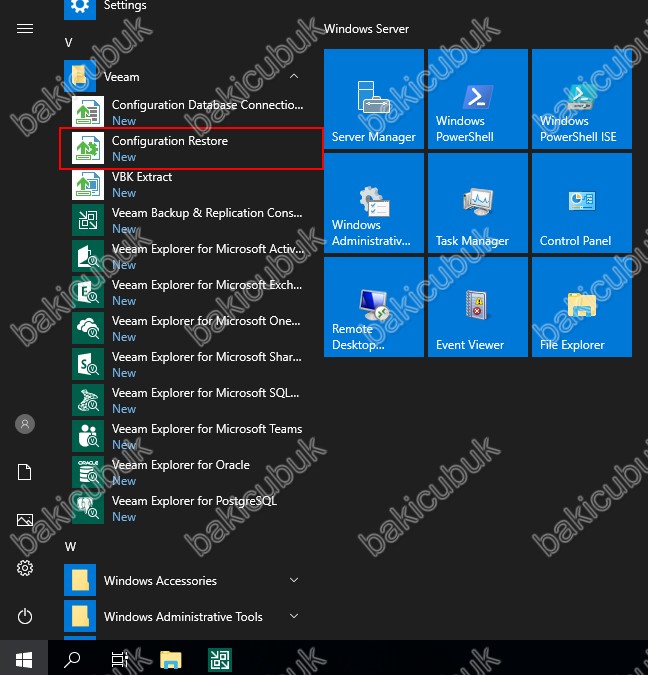The image size is (648, 675).
Task: Open the Event Viewer tile
Action: [478, 307]
